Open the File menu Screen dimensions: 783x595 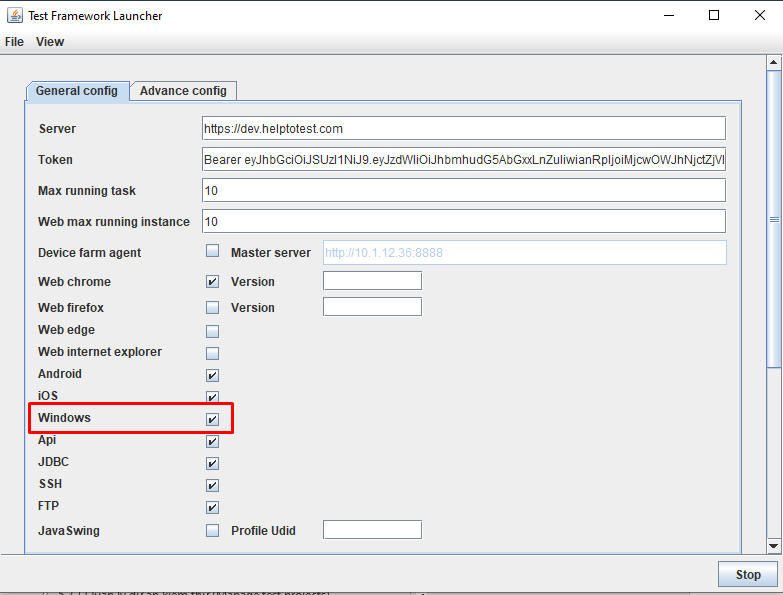(x=14, y=42)
